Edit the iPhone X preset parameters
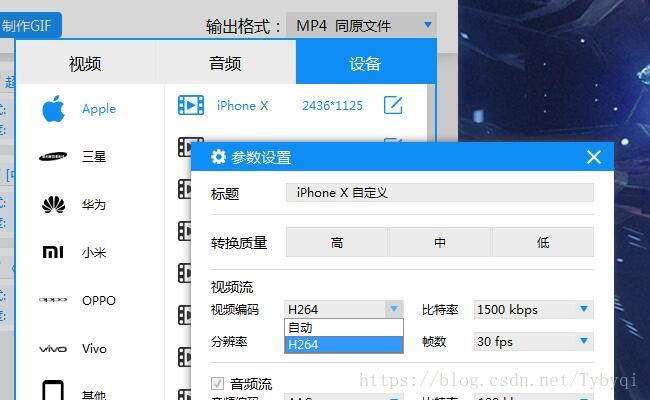The width and height of the screenshot is (650, 400). (x=393, y=105)
